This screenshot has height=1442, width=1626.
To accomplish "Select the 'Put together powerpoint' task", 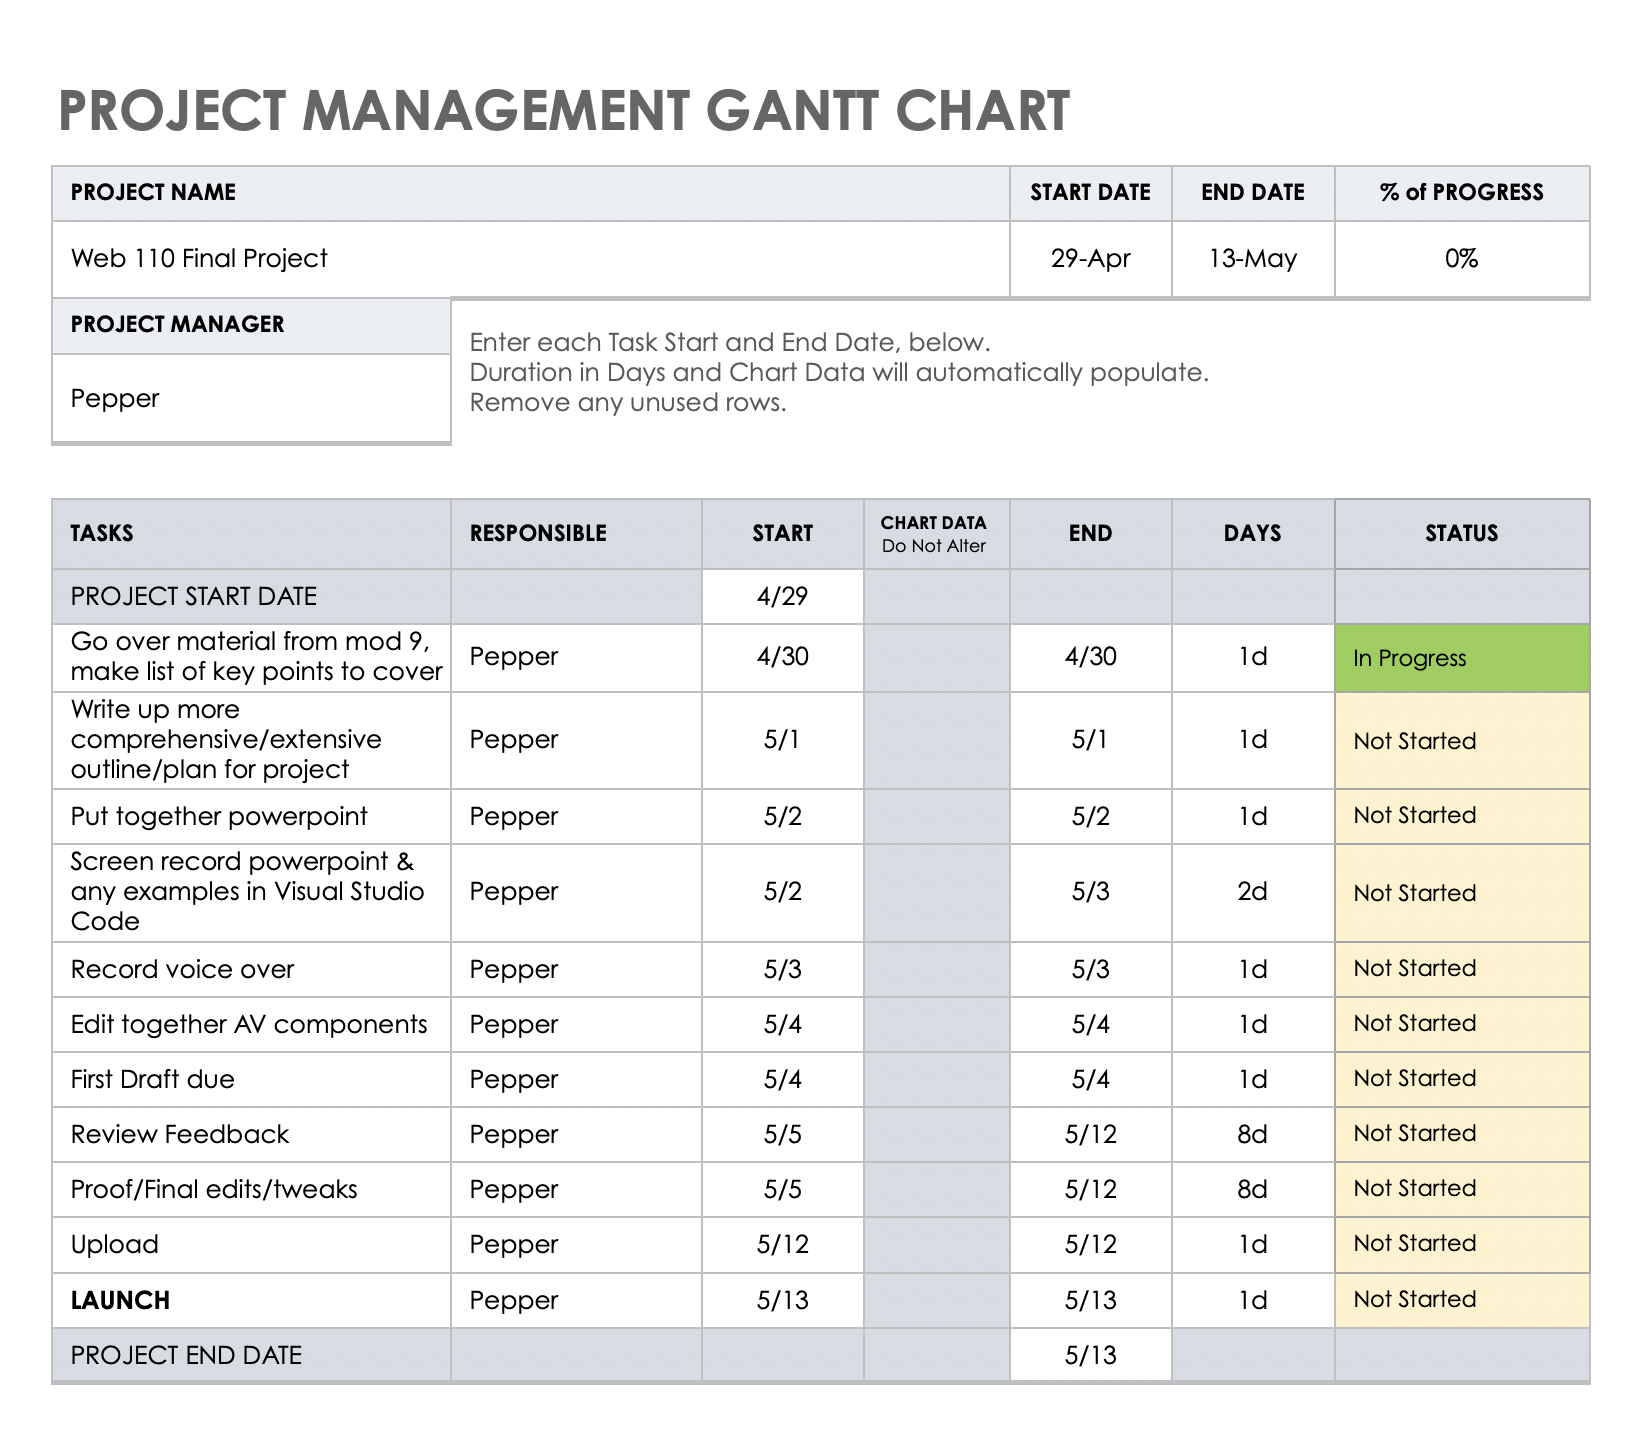I will click(251, 817).
